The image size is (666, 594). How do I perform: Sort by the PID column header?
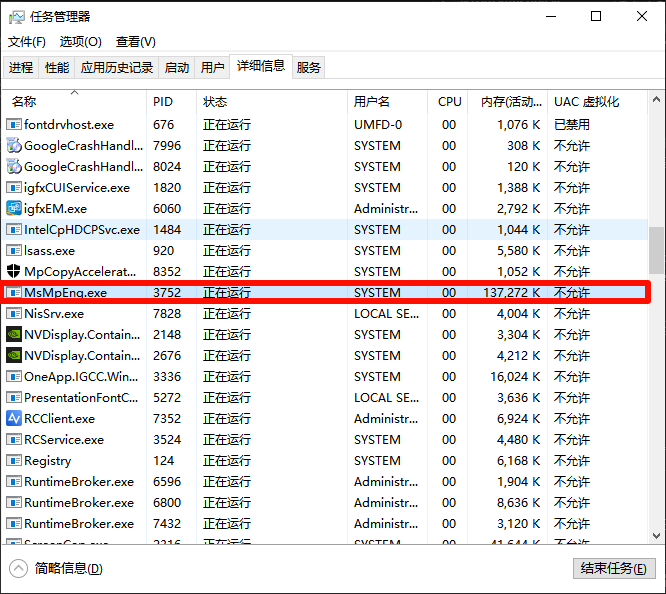point(172,102)
